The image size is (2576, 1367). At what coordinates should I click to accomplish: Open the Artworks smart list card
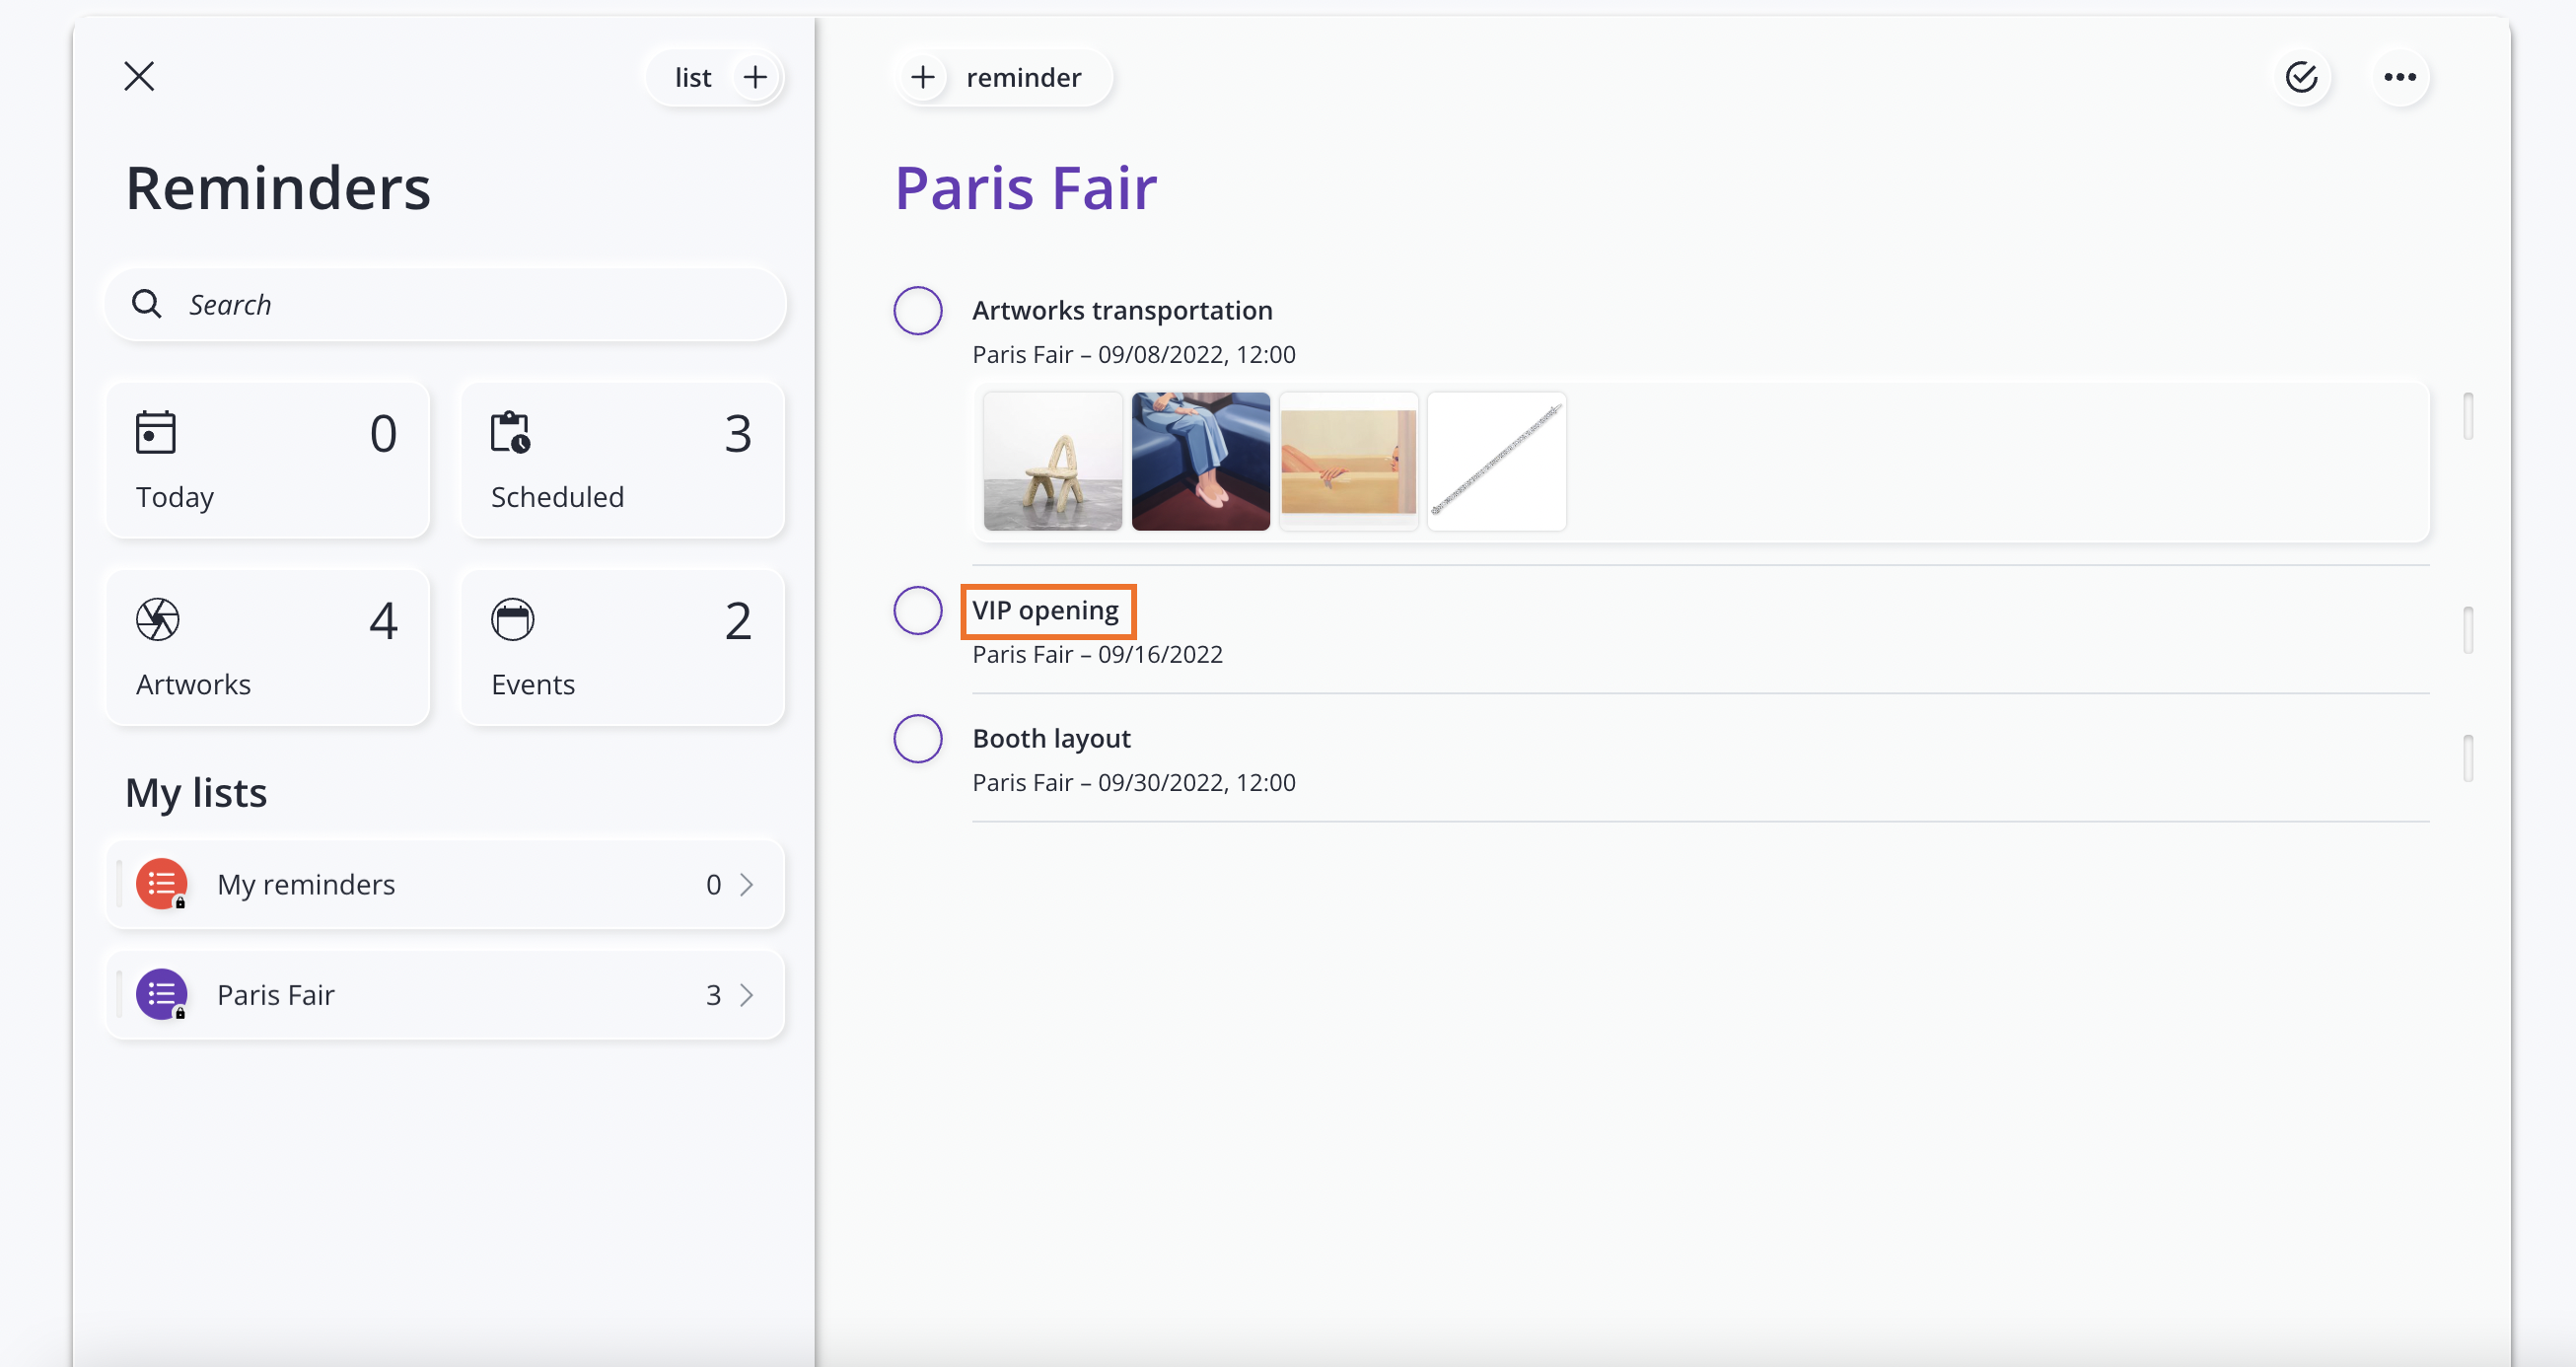click(268, 647)
